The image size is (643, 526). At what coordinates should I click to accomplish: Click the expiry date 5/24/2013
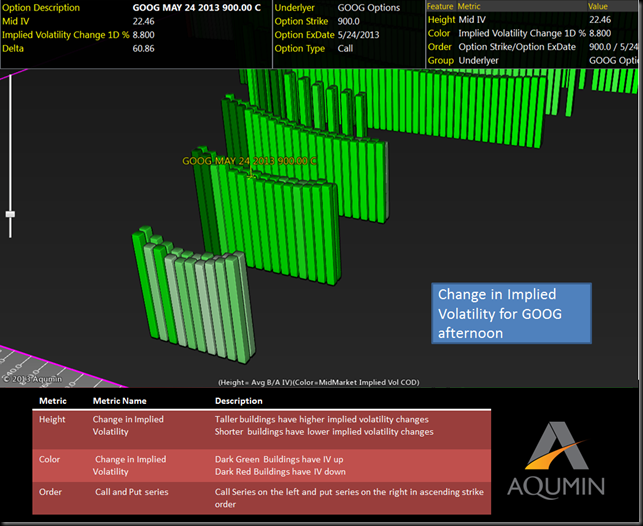[358, 35]
